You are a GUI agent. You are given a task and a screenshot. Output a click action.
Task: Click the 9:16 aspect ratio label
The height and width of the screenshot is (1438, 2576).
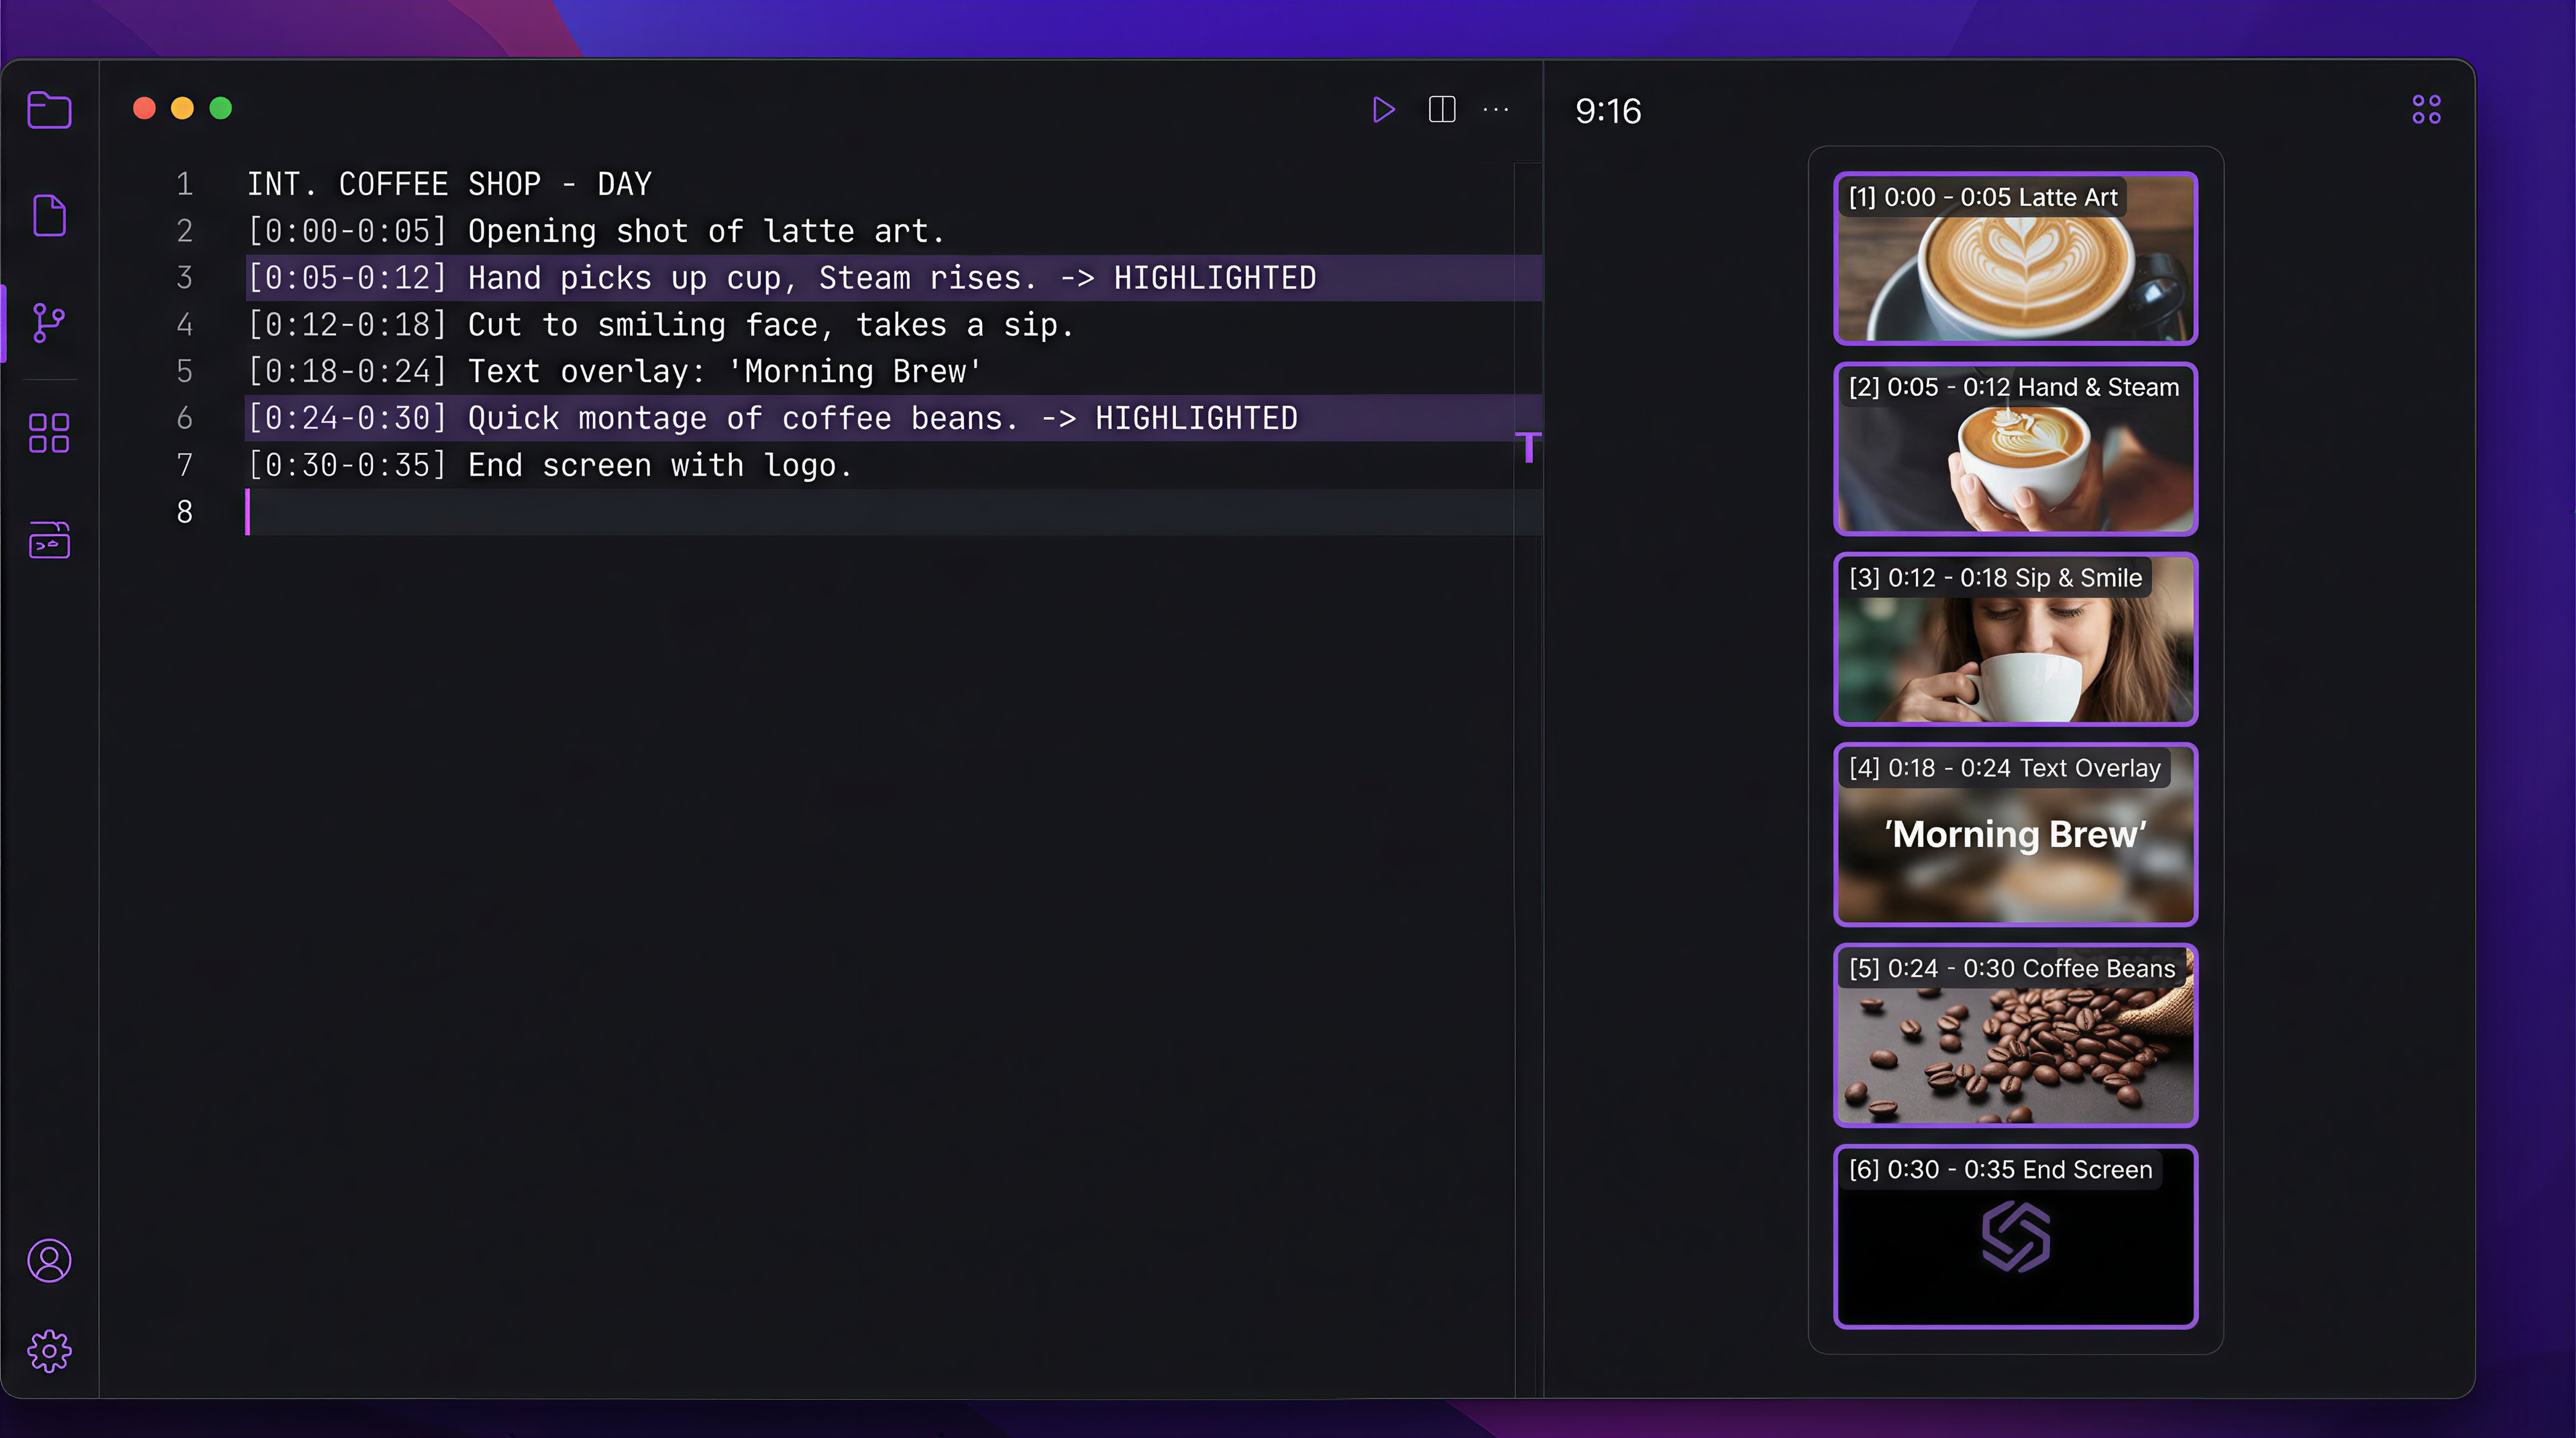click(x=1608, y=111)
